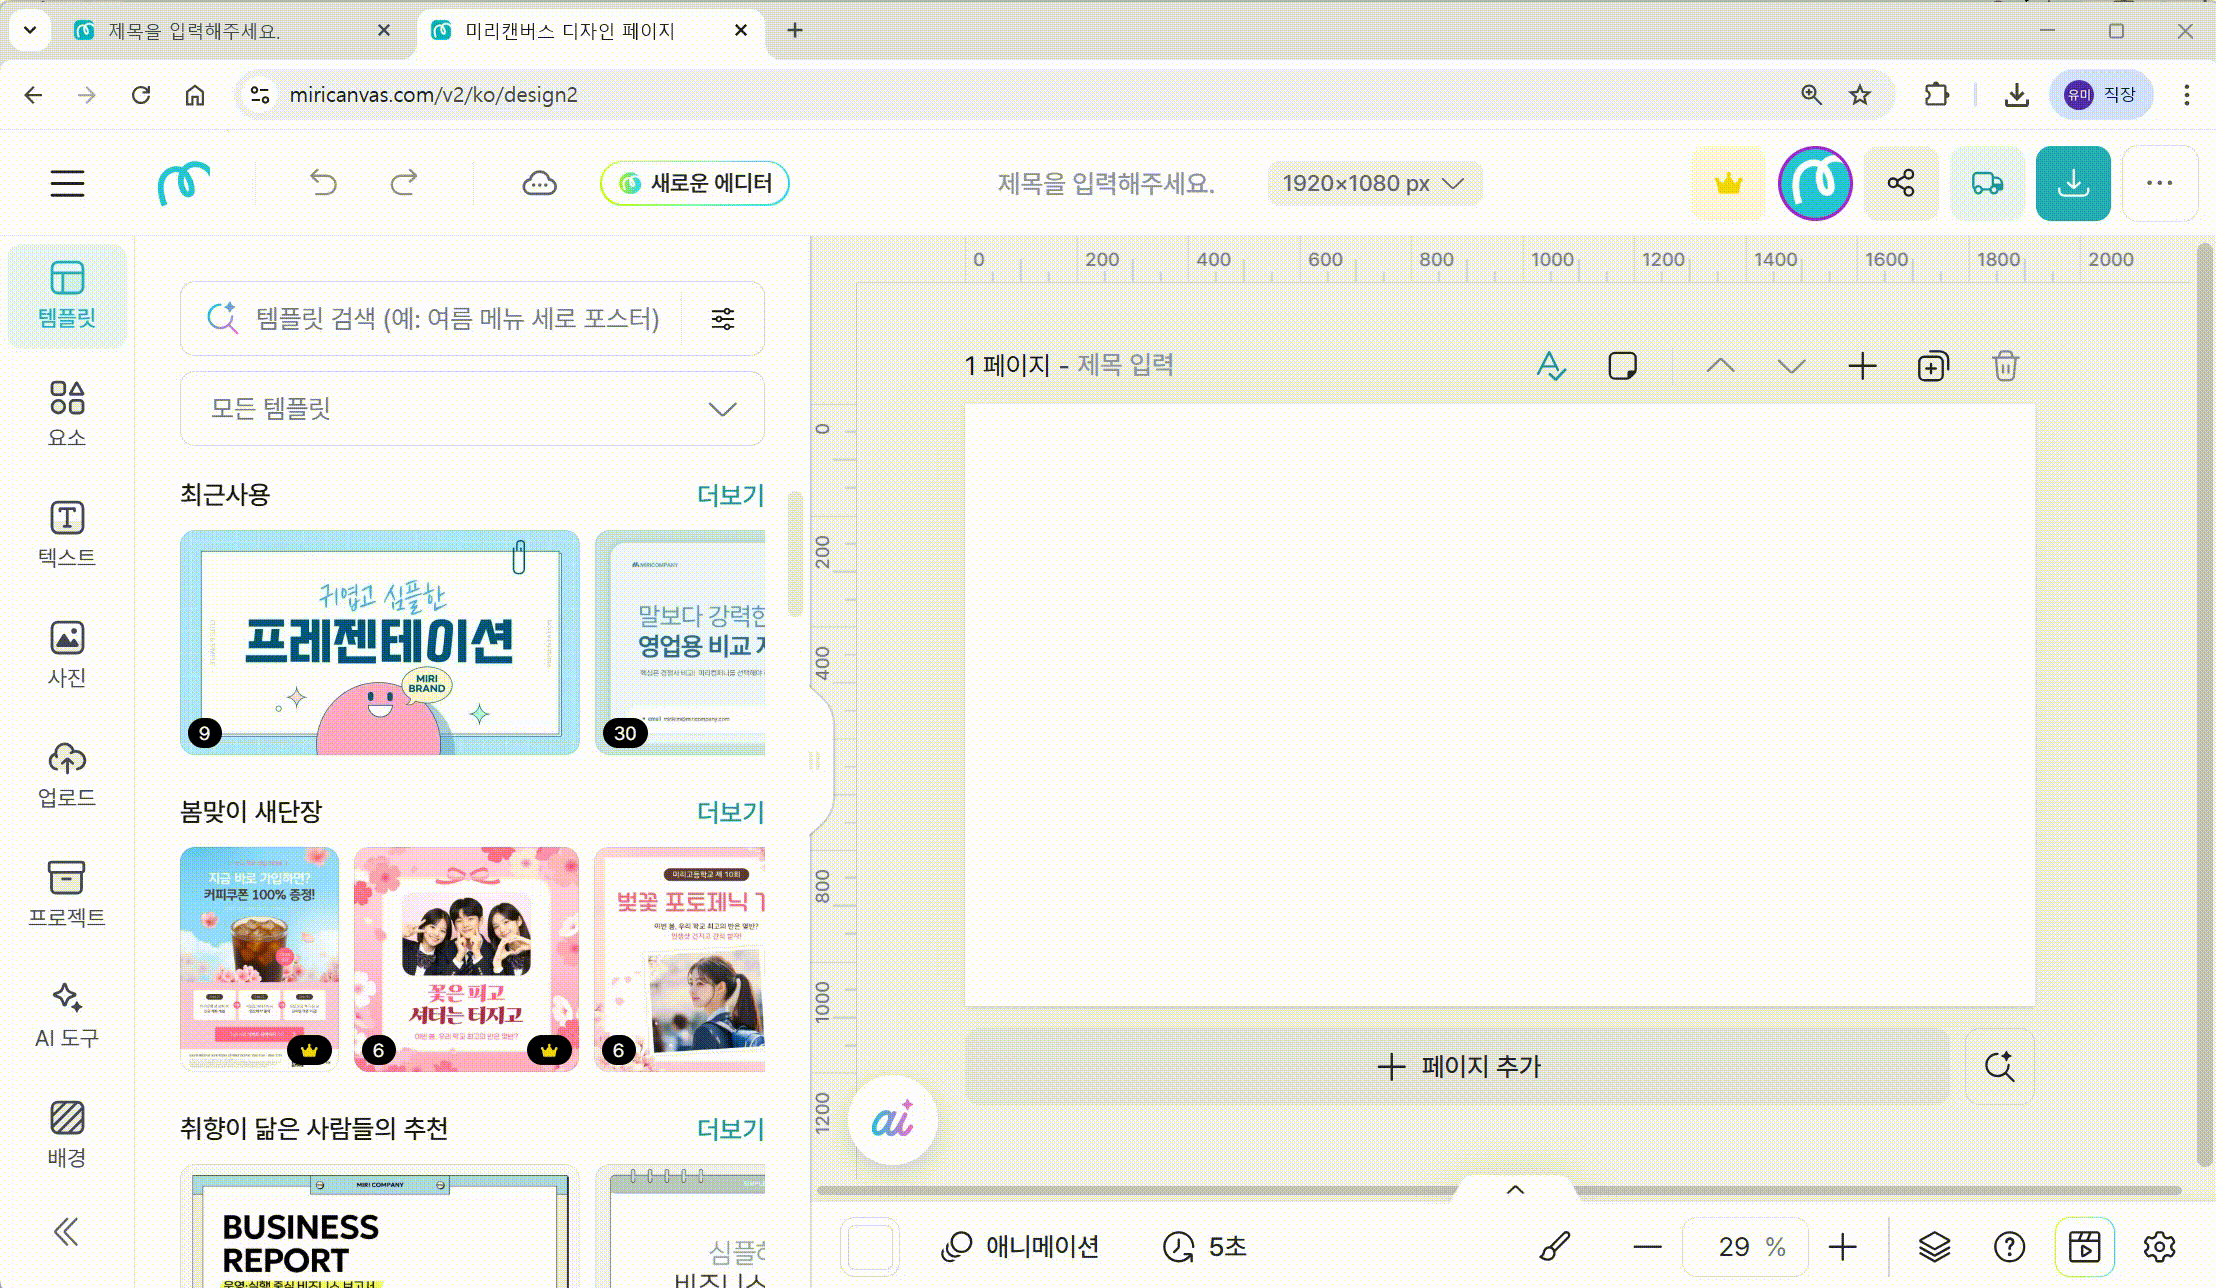The width and height of the screenshot is (2216, 1288).
Task: Toggle the 새로운 에디터 switch
Action: click(x=694, y=183)
